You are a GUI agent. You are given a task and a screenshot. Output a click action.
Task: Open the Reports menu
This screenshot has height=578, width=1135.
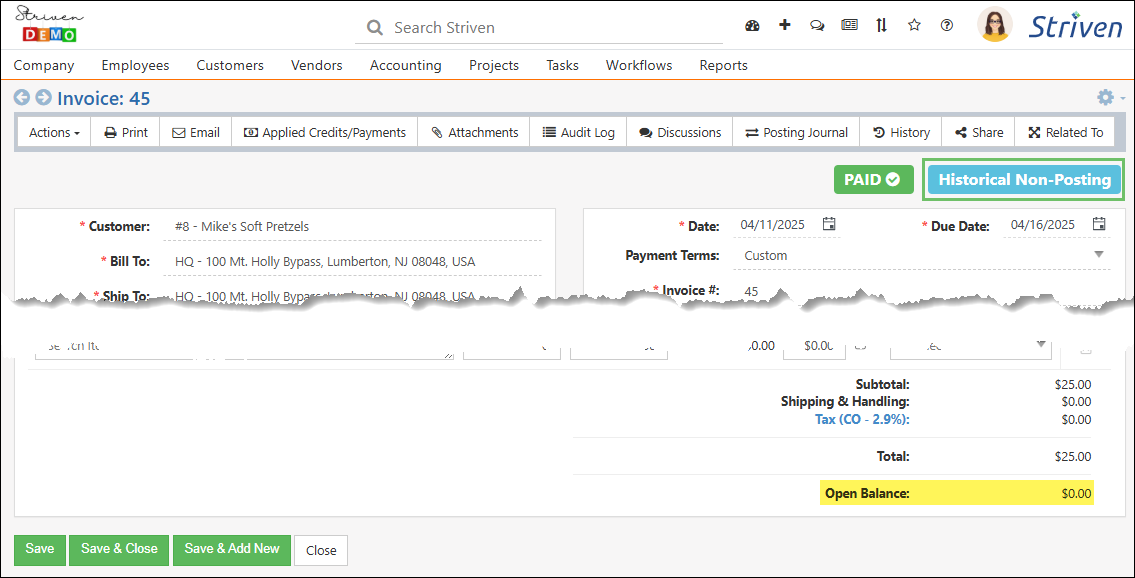click(x=723, y=65)
